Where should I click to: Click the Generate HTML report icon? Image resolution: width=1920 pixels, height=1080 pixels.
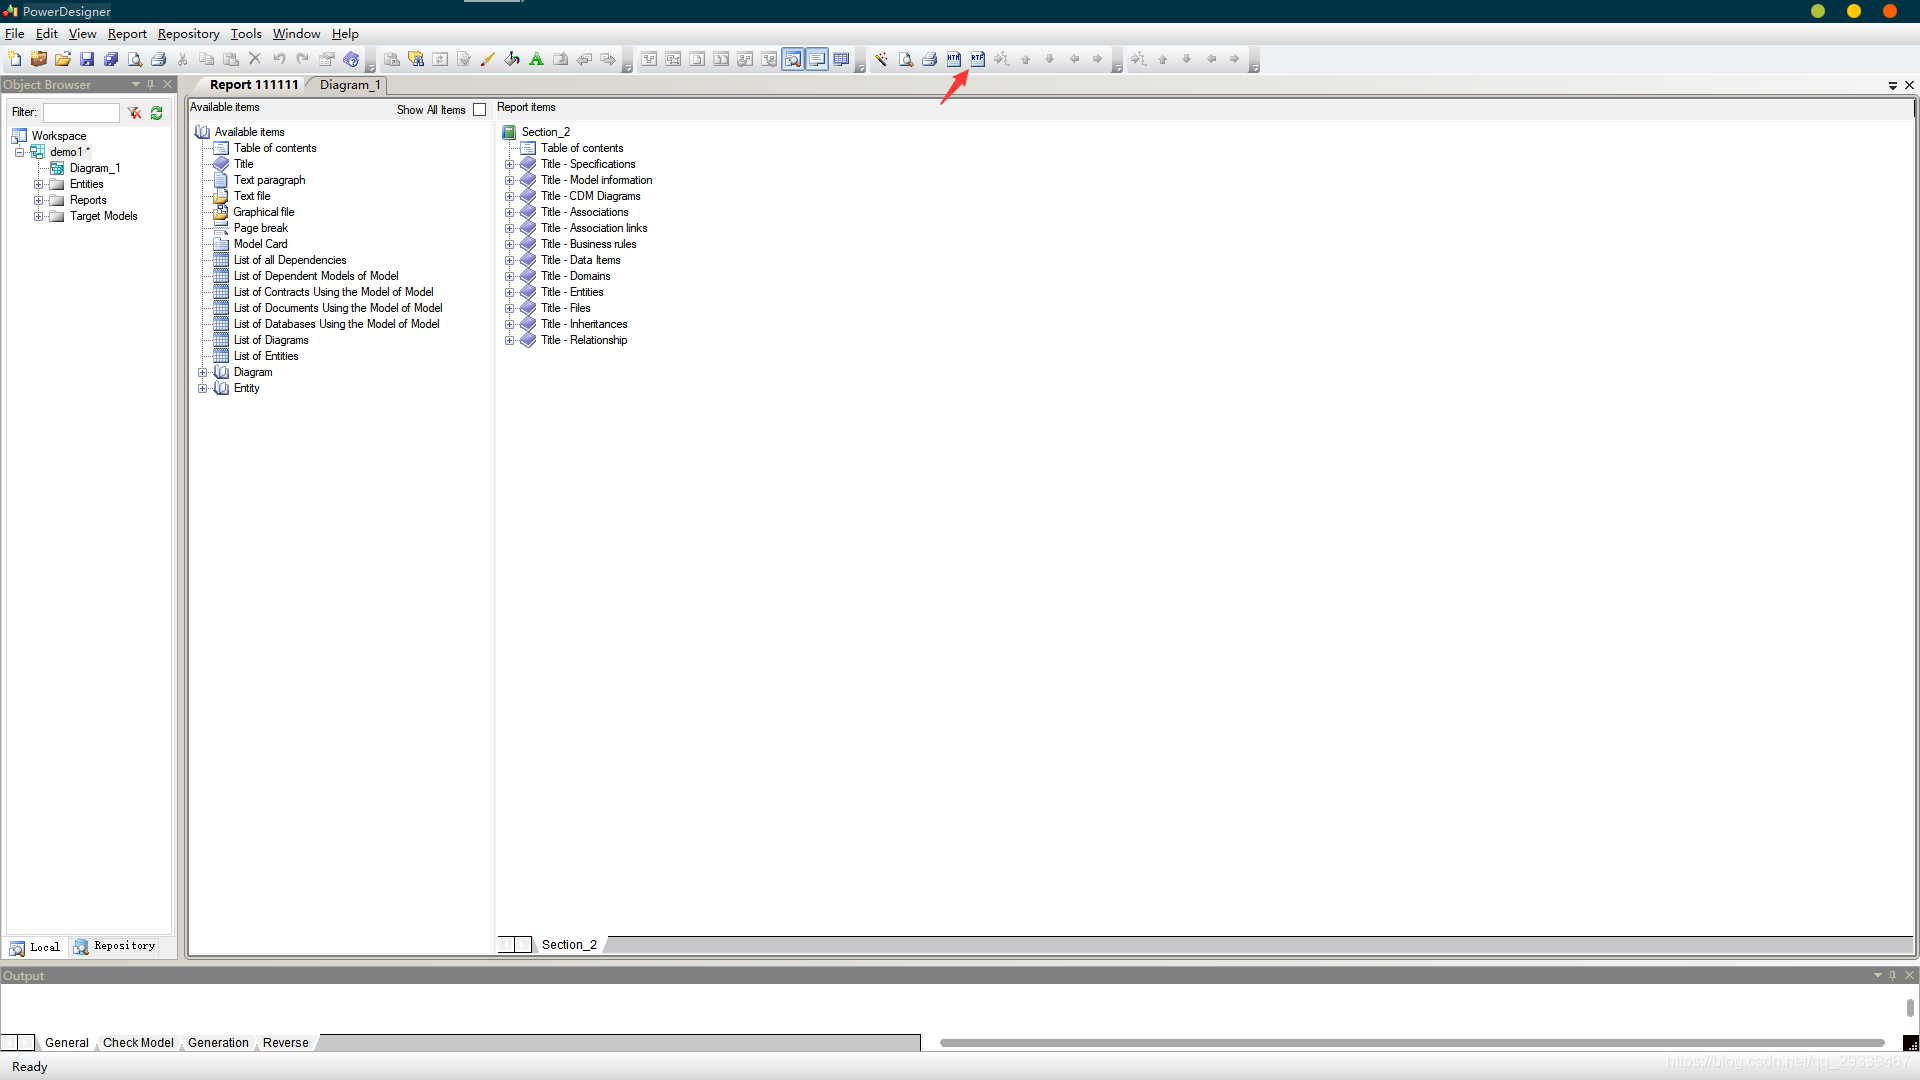coord(953,60)
